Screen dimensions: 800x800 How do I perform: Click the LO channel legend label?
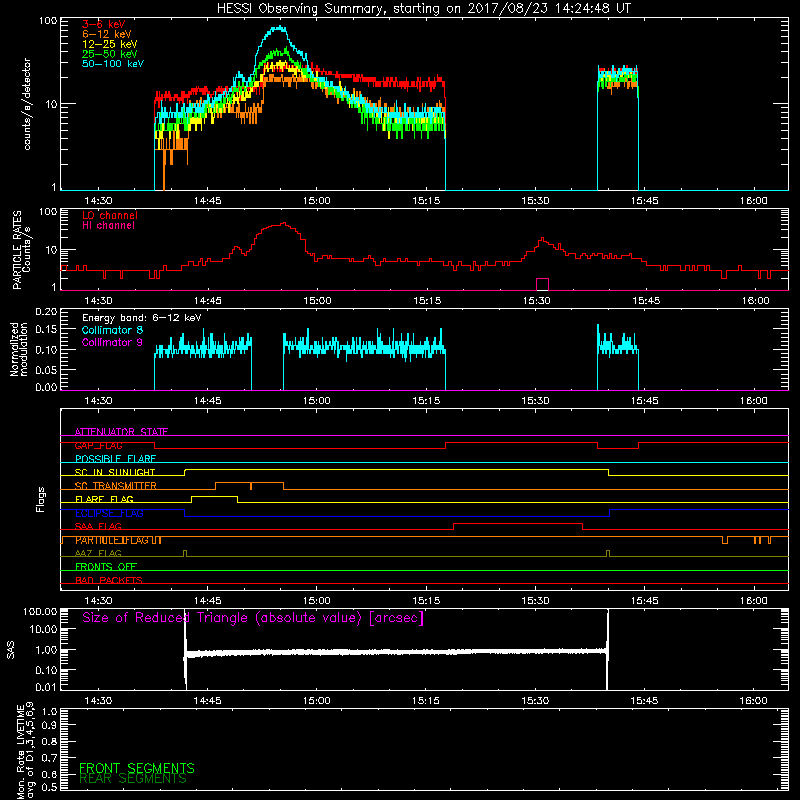110,215
